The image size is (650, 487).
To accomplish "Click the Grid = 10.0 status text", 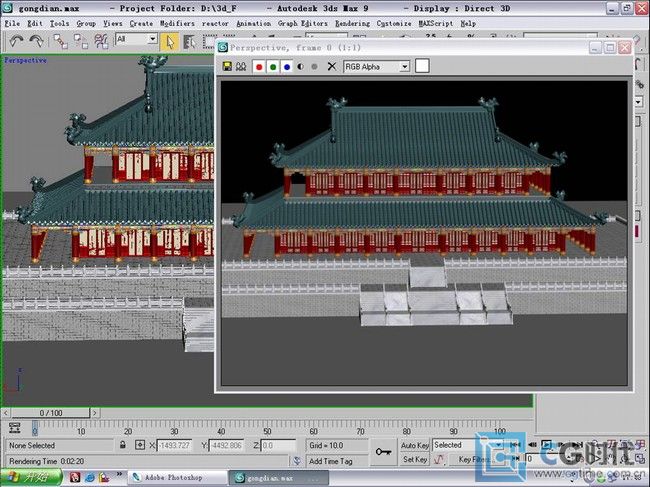I will 326,445.
